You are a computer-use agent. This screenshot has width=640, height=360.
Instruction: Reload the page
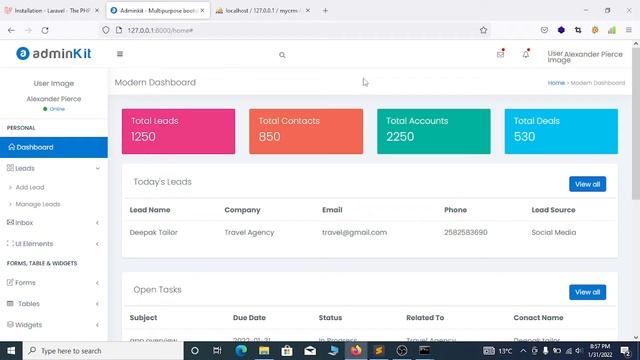click(45, 30)
